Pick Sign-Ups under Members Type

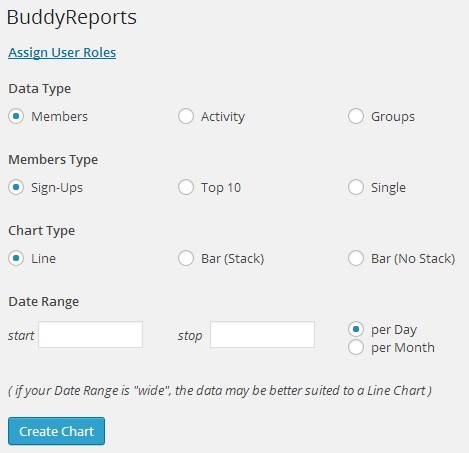pyautogui.click(x=16, y=187)
